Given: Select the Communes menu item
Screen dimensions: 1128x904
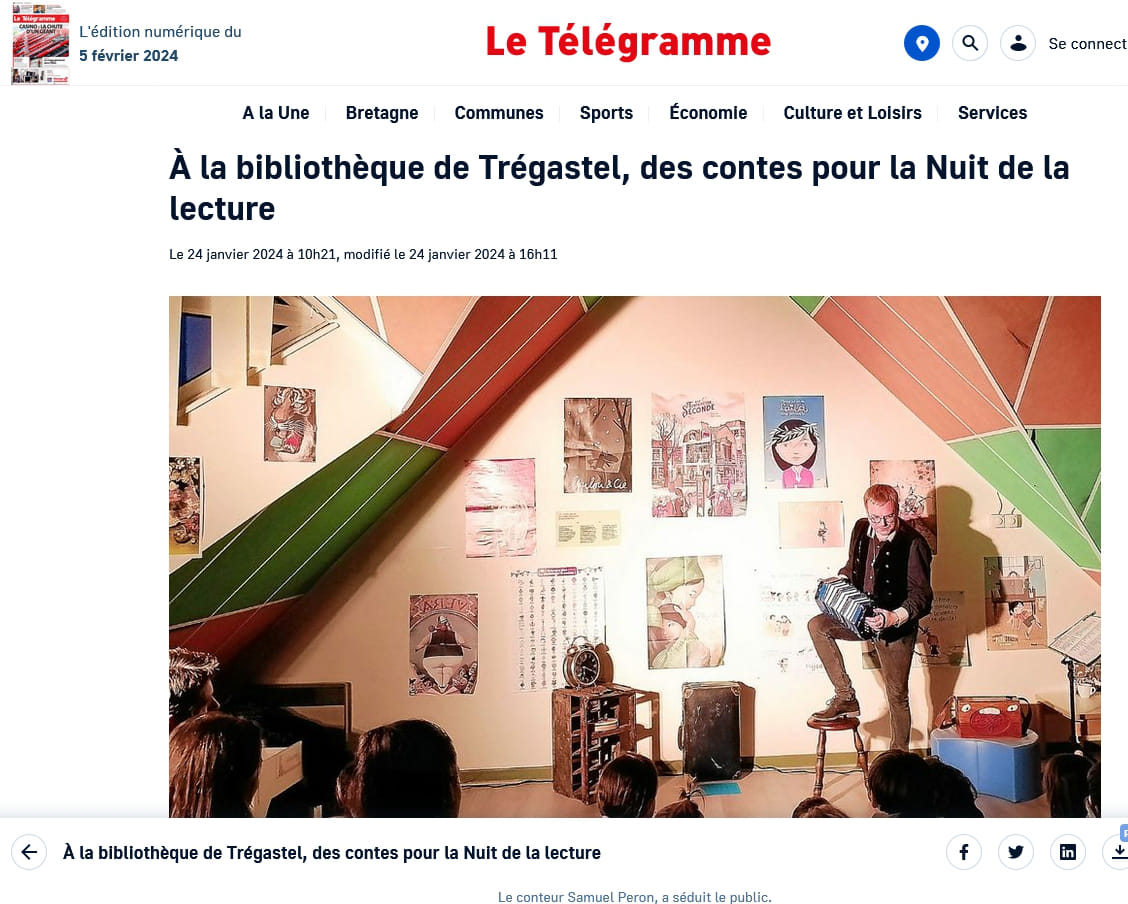Looking at the screenshot, I should tap(499, 113).
